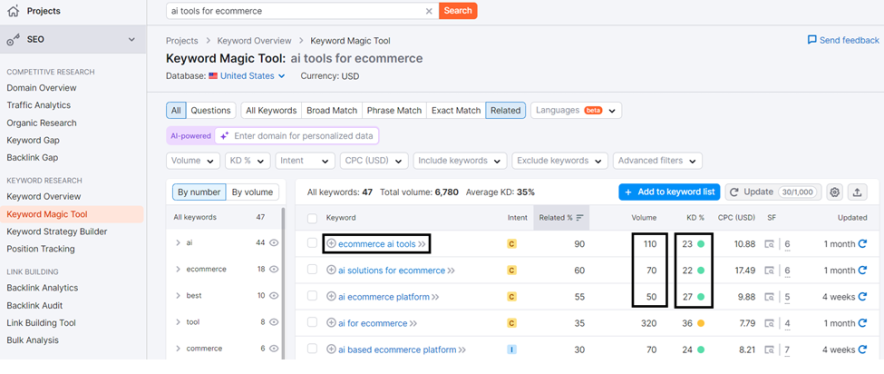
Task: Tick checkbox for 'ai ecommerce platform'
Action: [312, 296]
